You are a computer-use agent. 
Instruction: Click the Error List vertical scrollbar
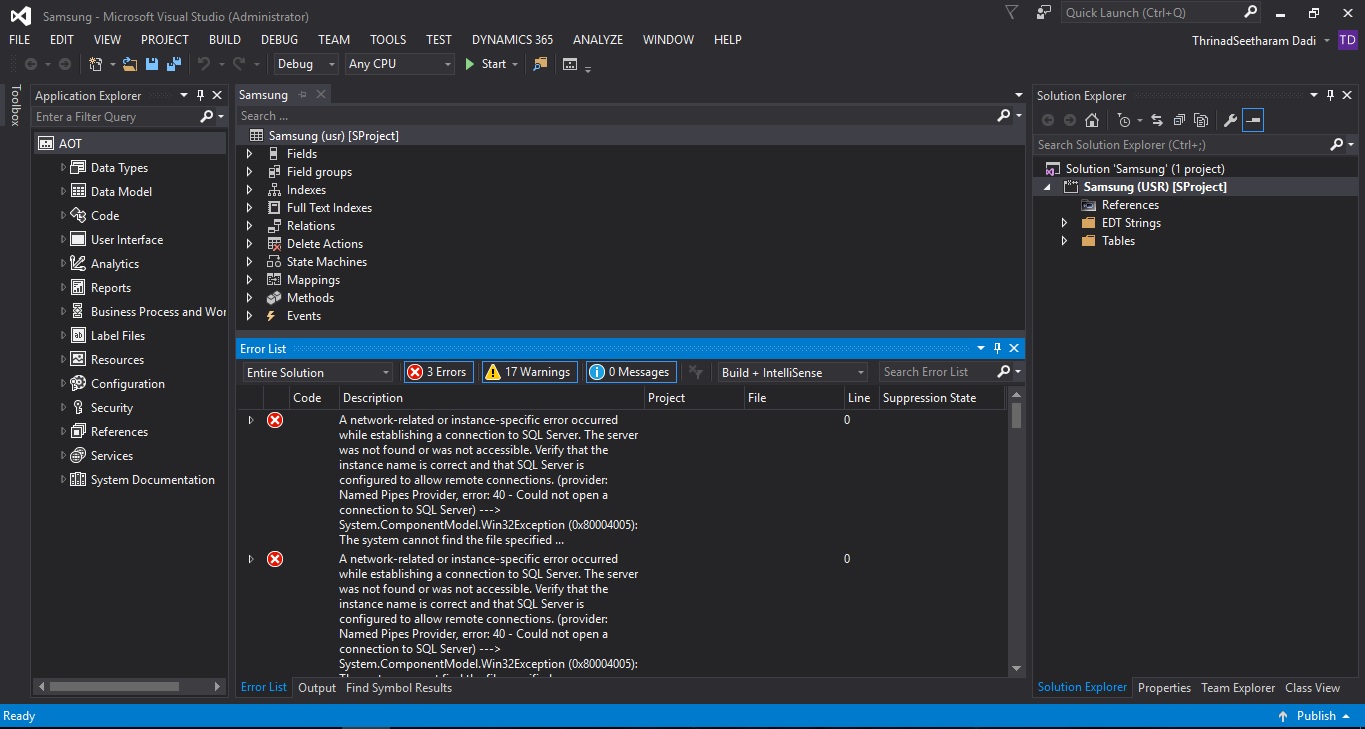coord(1017,414)
